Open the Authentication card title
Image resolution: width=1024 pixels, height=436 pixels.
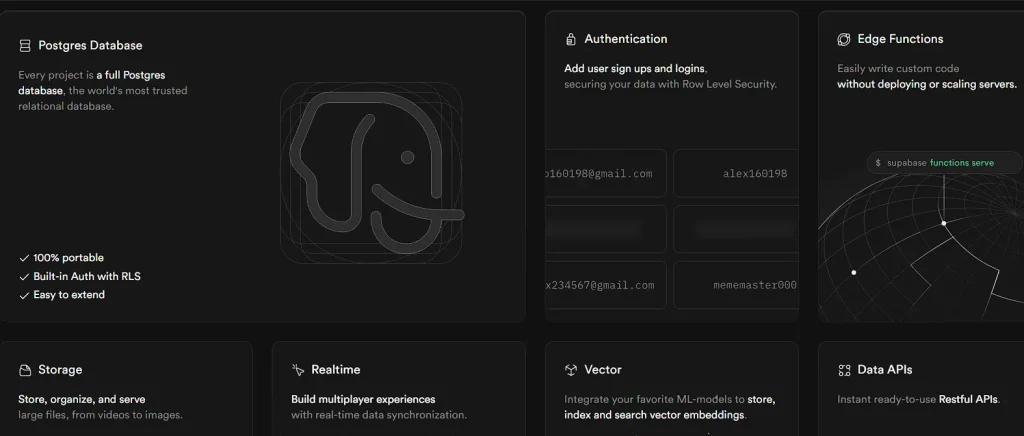(x=626, y=39)
